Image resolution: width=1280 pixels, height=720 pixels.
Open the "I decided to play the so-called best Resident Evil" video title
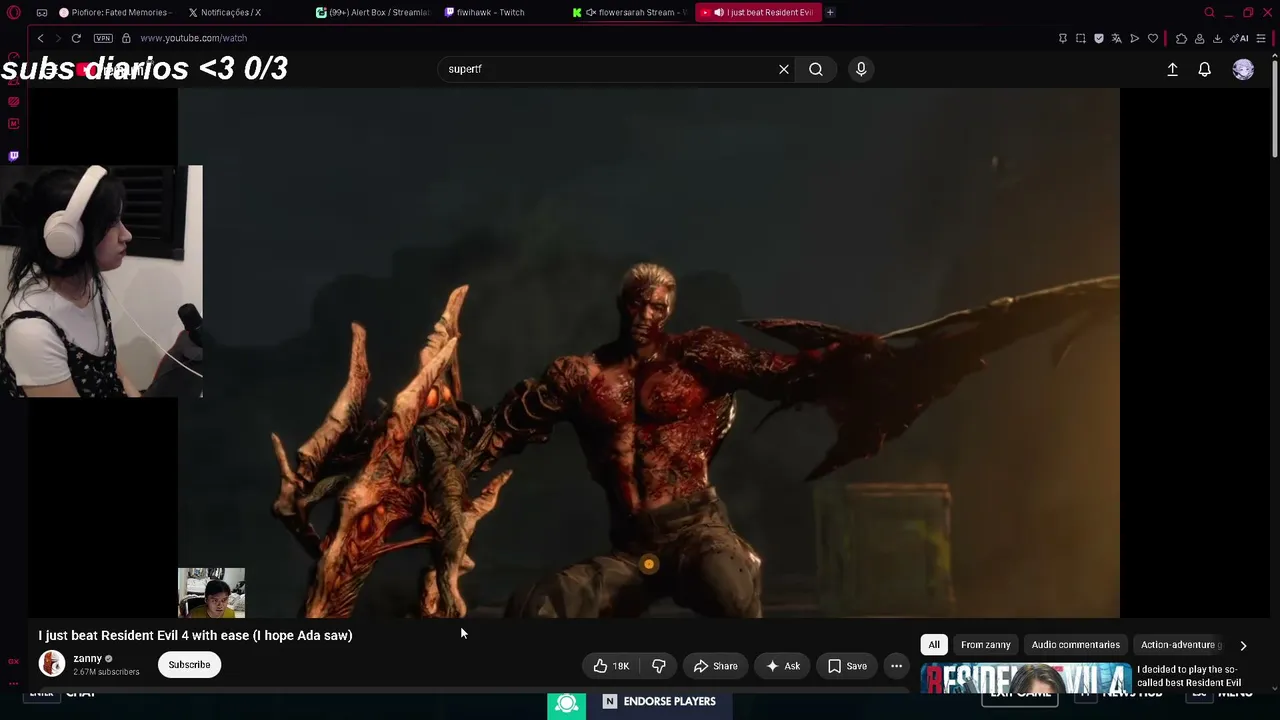1190,676
